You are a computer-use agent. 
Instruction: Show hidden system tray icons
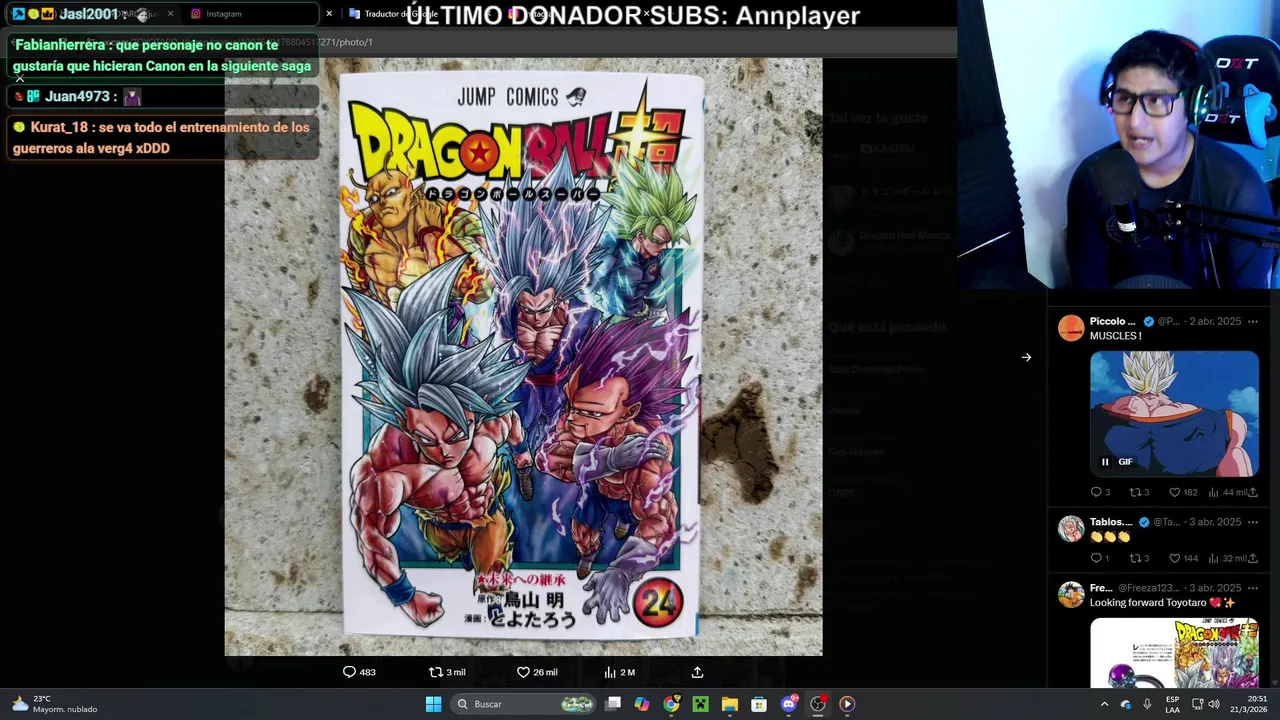1104,704
